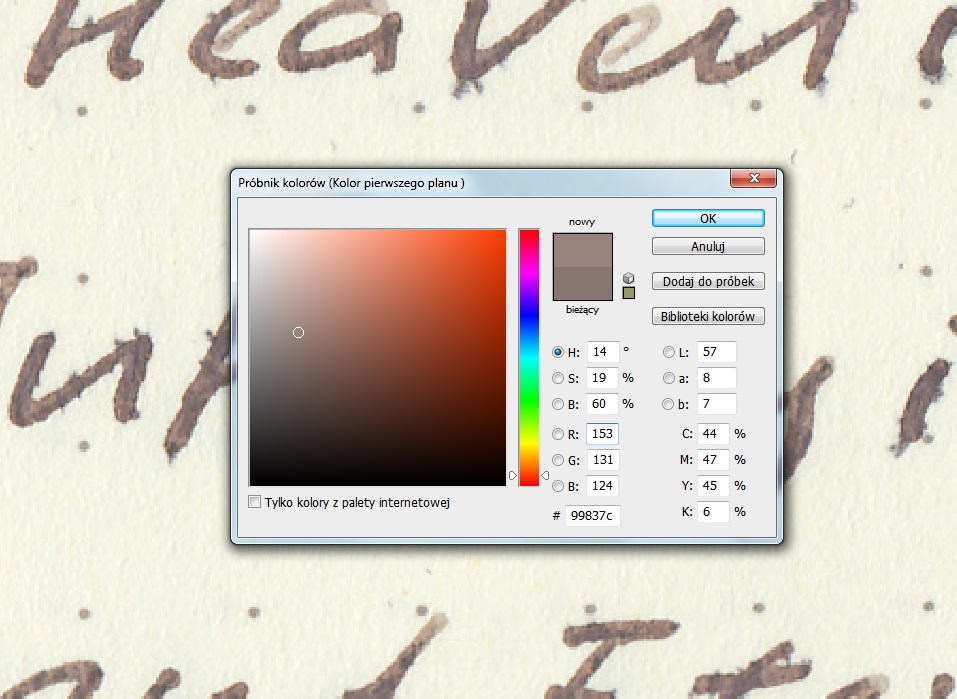The height and width of the screenshot is (699, 957).
Task: Select the S saturation radio button
Action: [x=559, y=378]
